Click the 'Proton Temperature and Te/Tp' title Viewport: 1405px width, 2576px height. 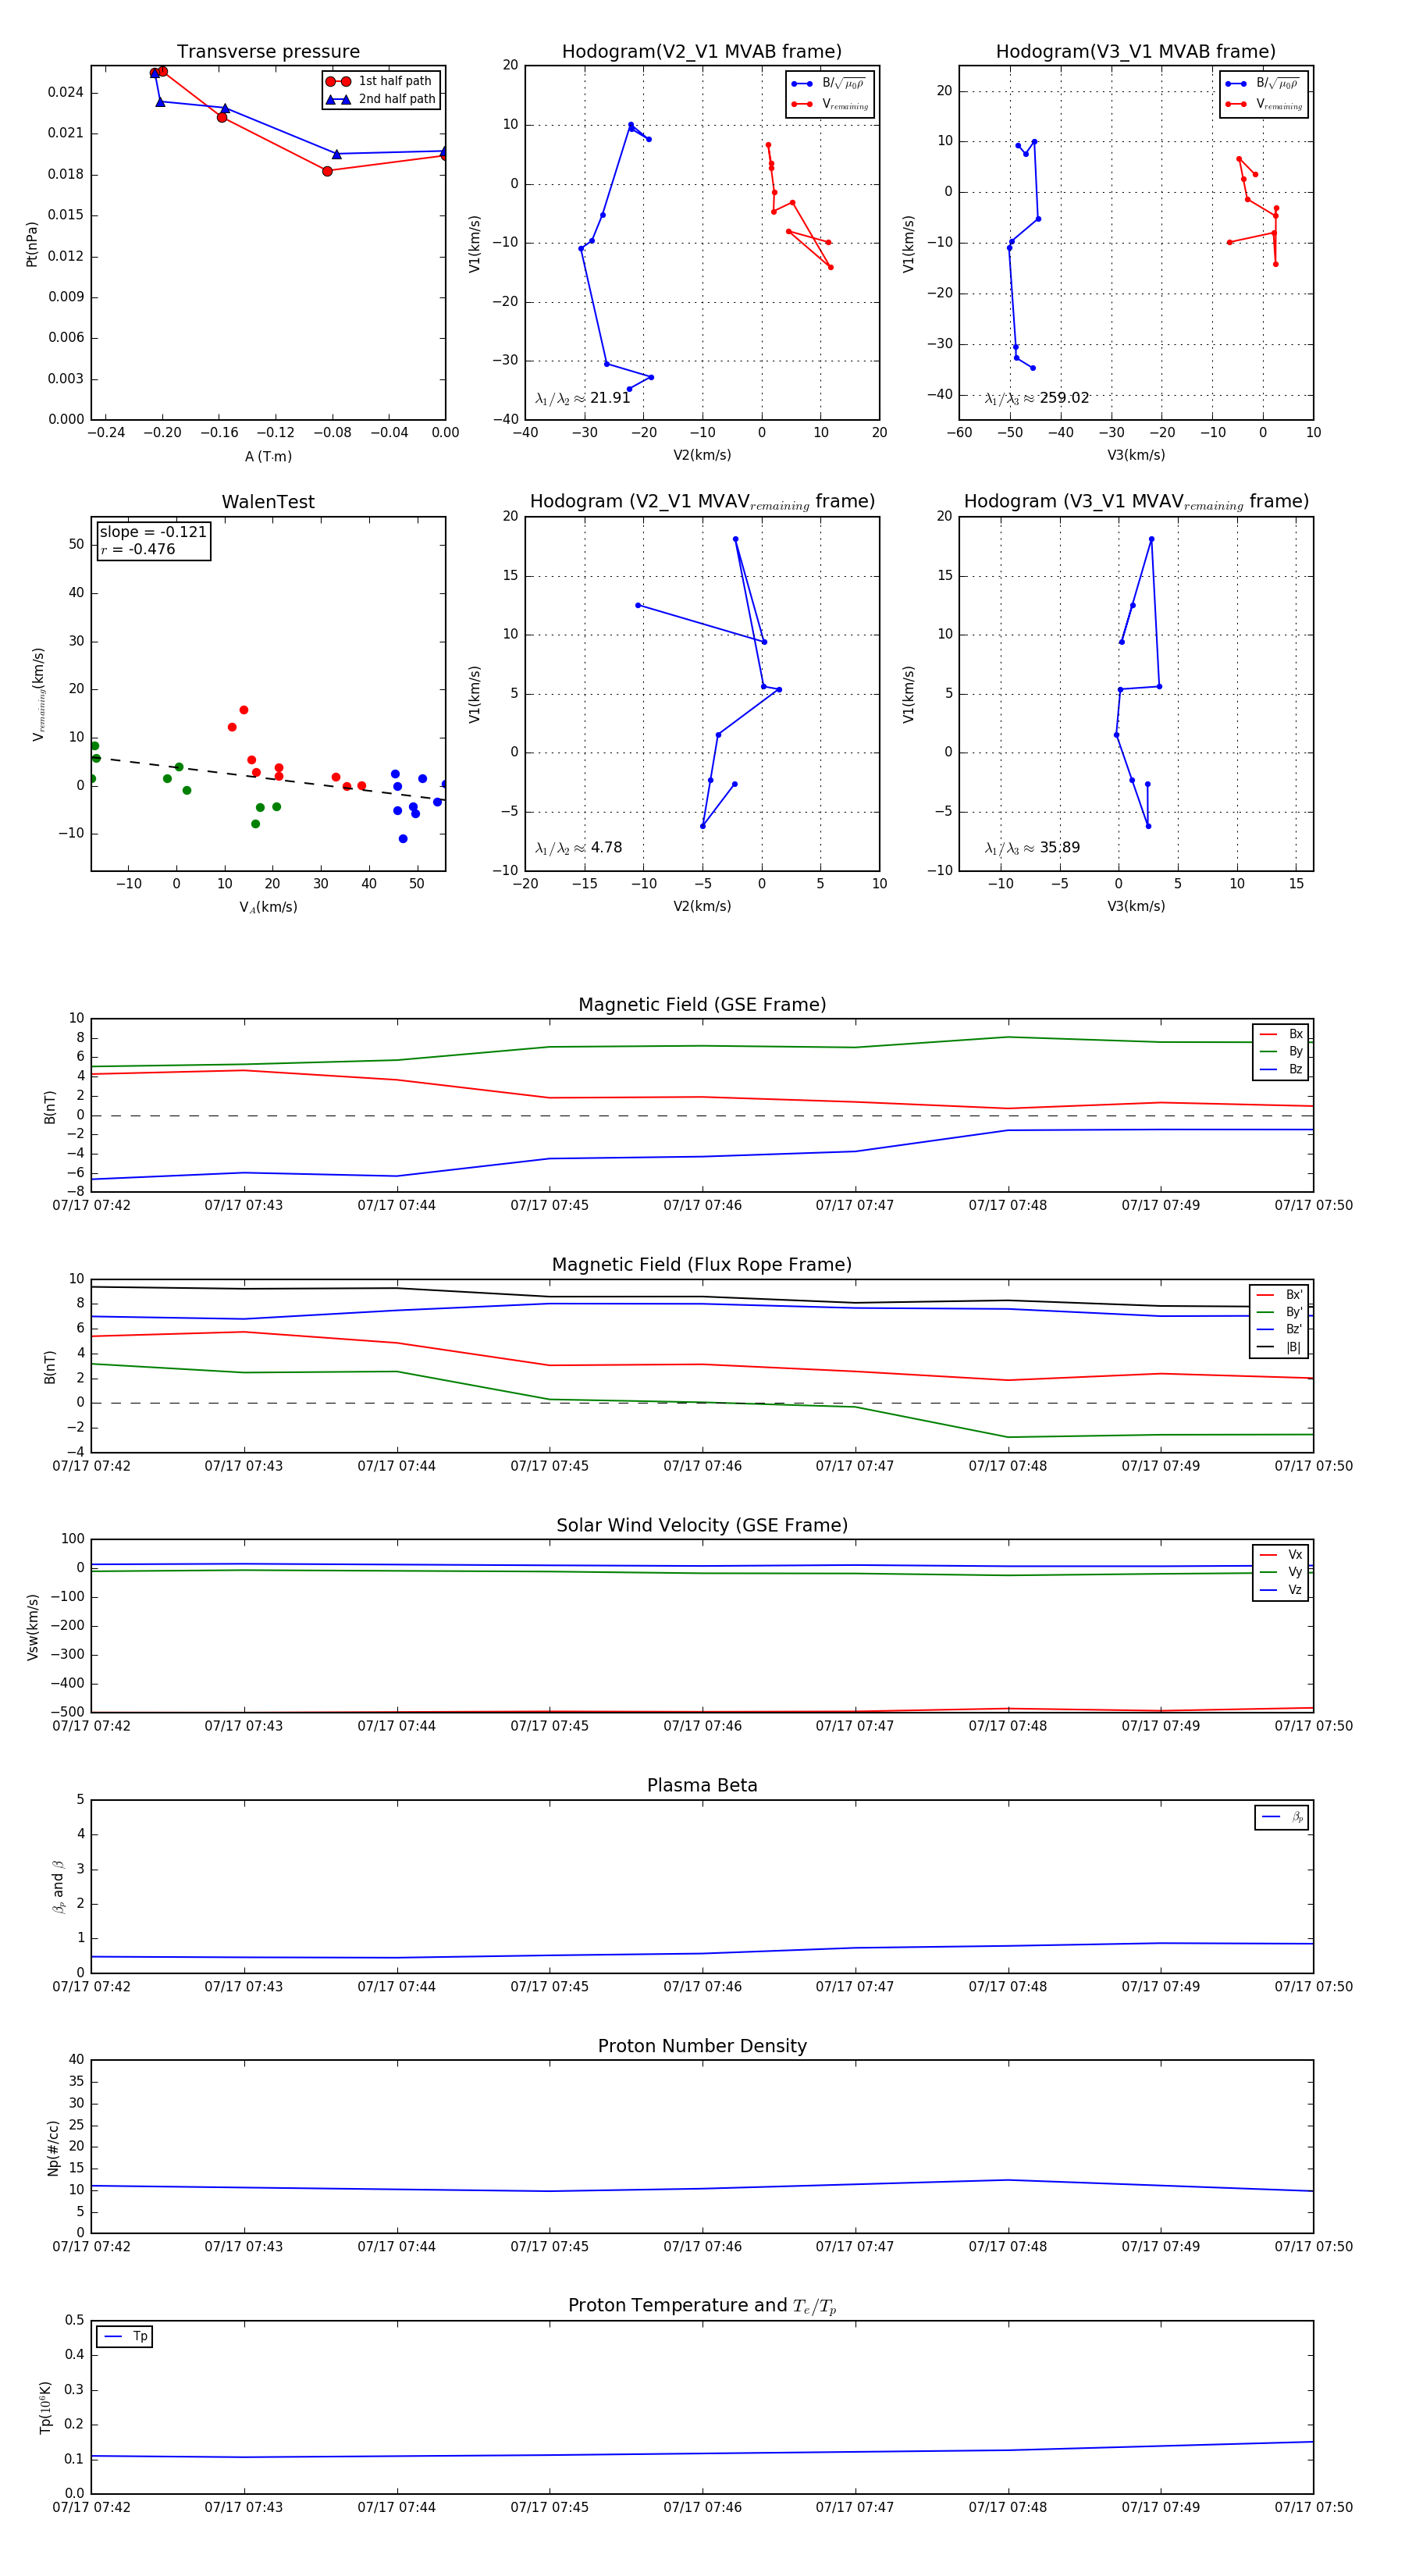pos(702,2306)
